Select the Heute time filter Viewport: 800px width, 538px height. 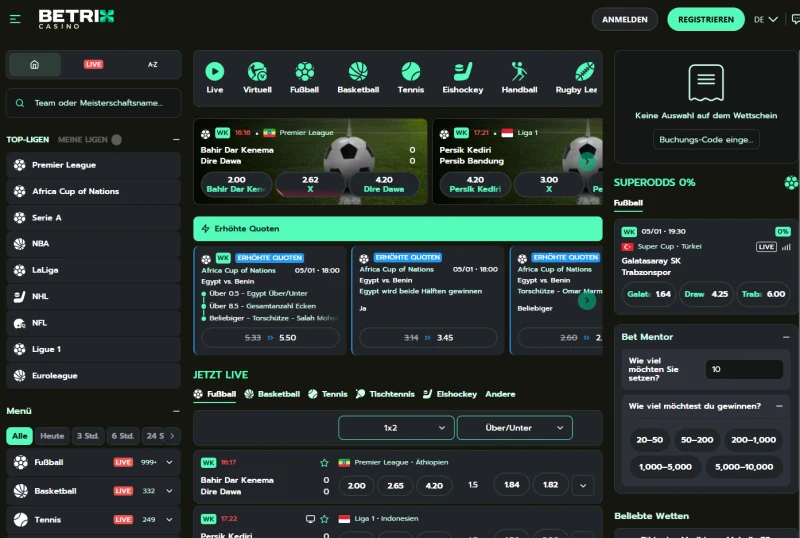53,436
